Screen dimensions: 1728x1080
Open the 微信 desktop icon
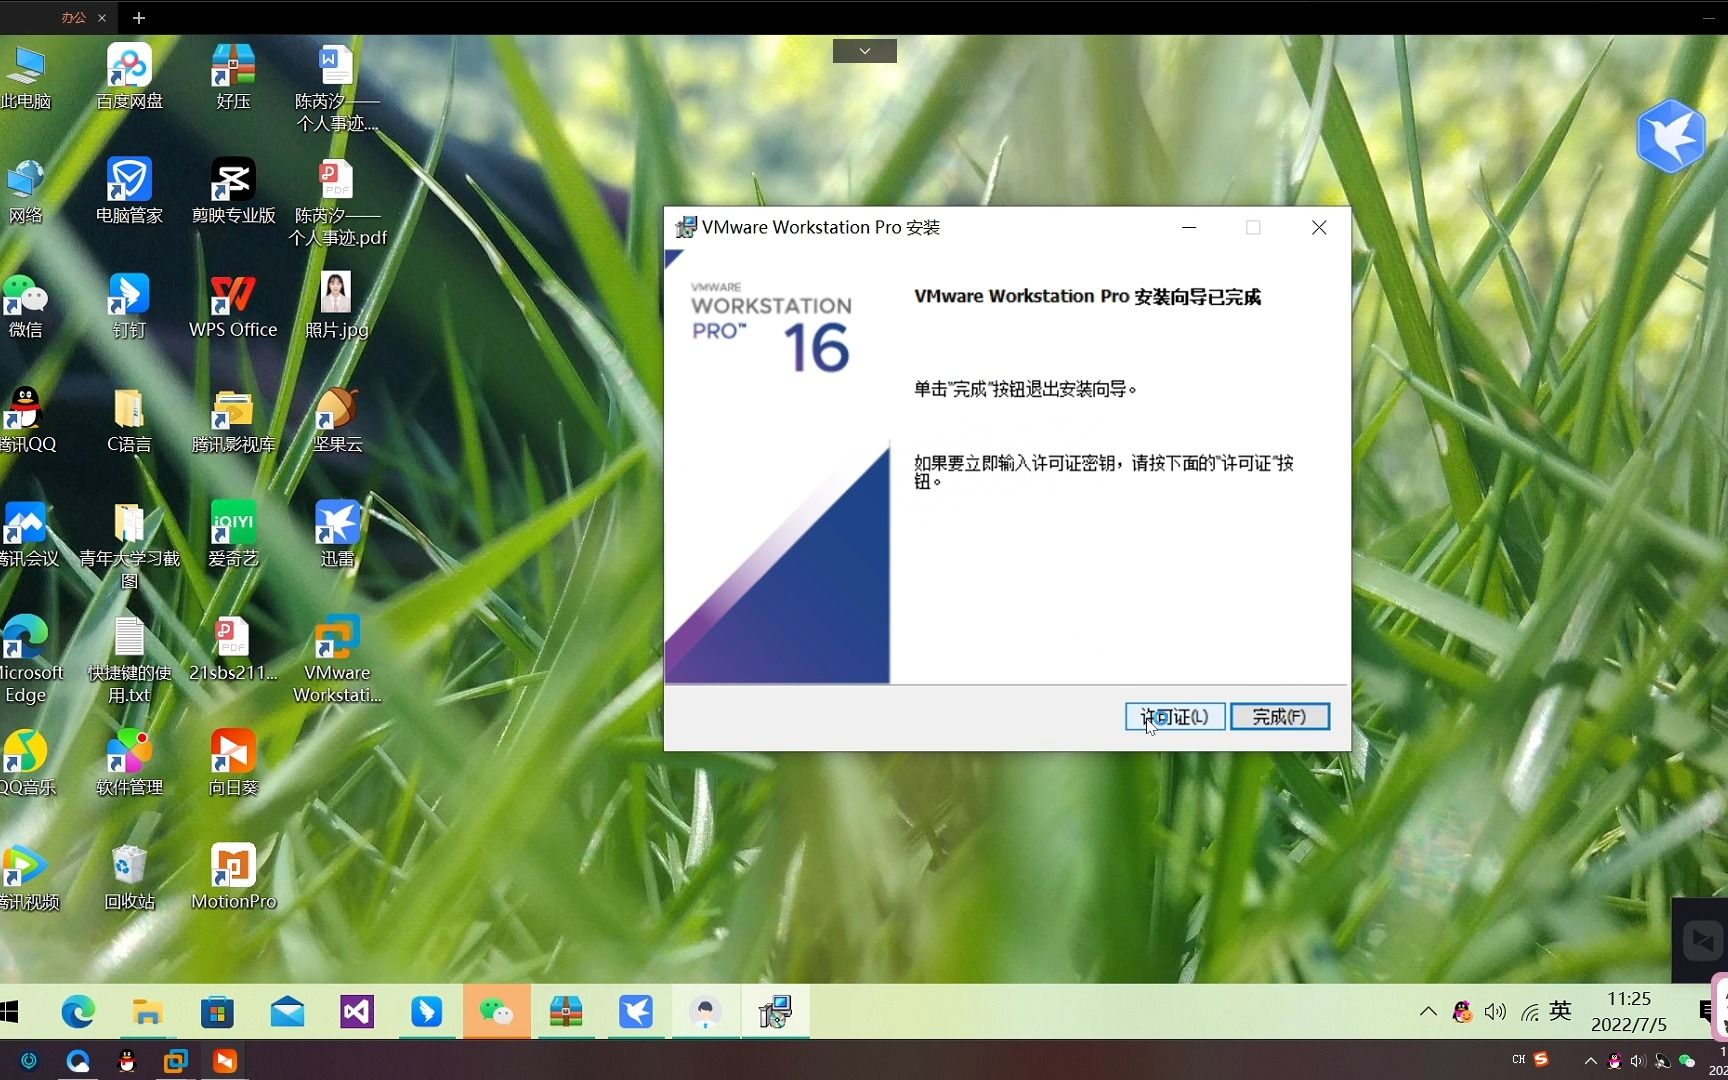pyautogui.click(x=26, y=306)
